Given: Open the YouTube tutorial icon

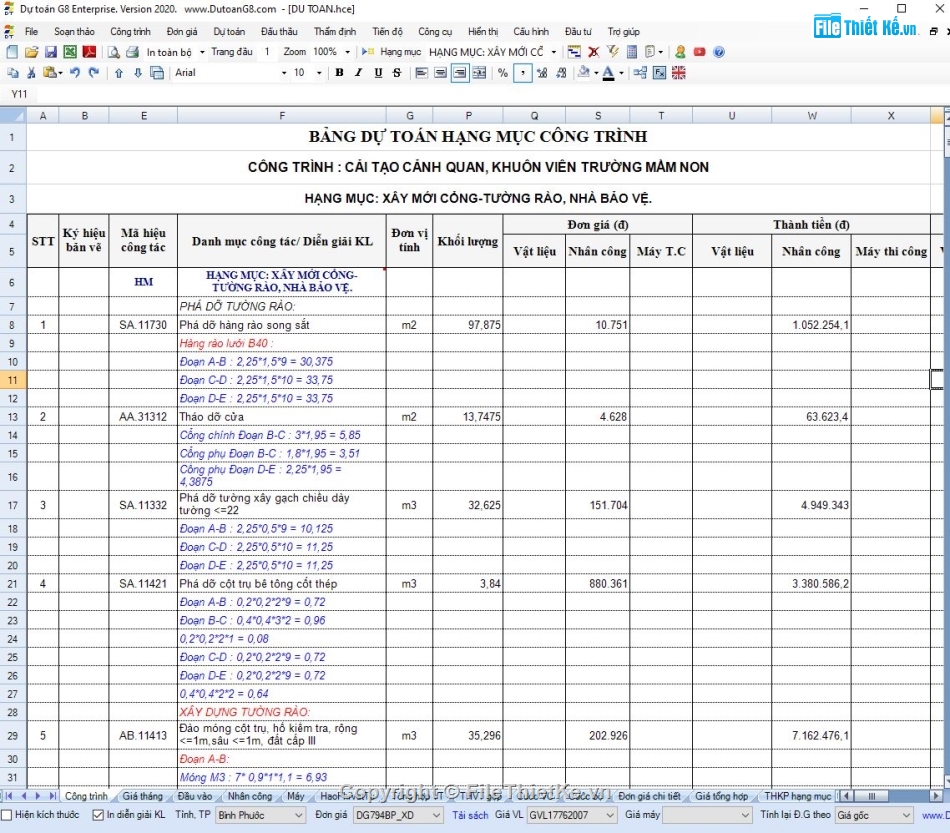Looking at the screenshot, I should [700, 52].
